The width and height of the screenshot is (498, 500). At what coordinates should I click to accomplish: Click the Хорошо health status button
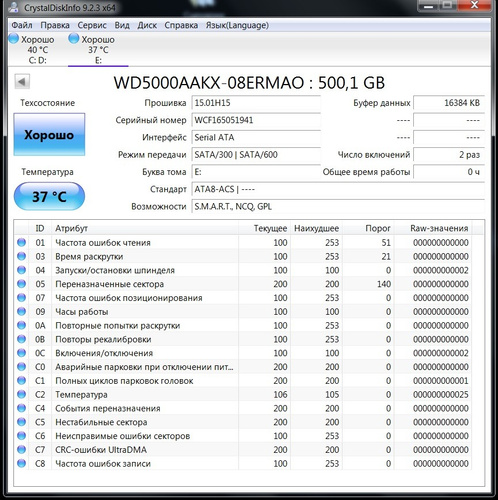(x=49, y=135)
